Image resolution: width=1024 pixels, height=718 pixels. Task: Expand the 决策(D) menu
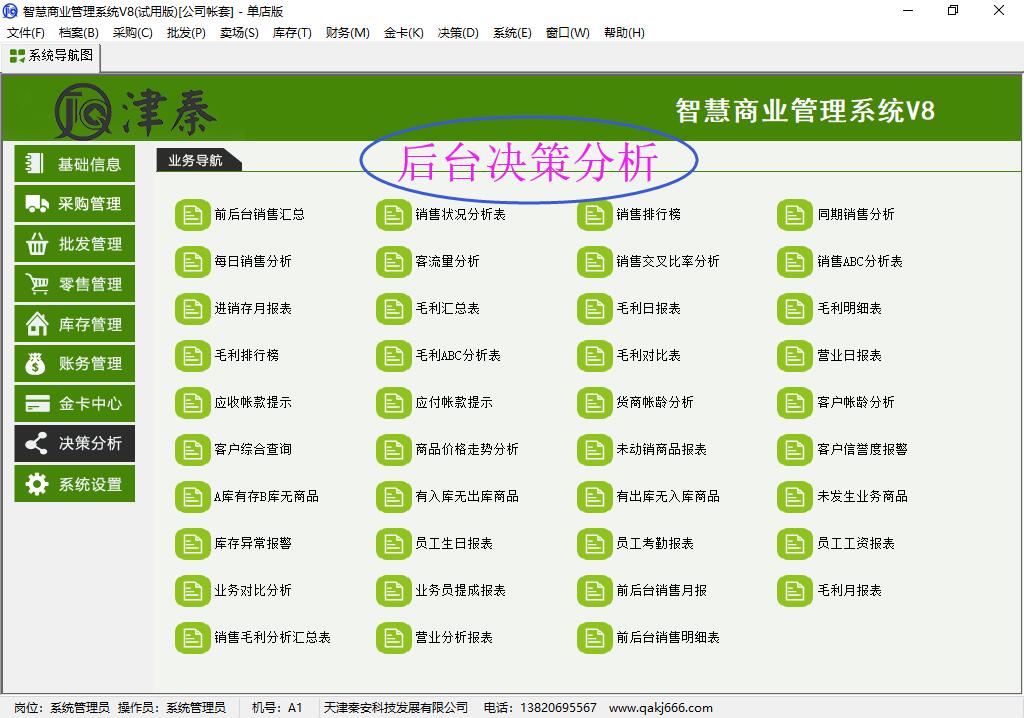point(457,33)
